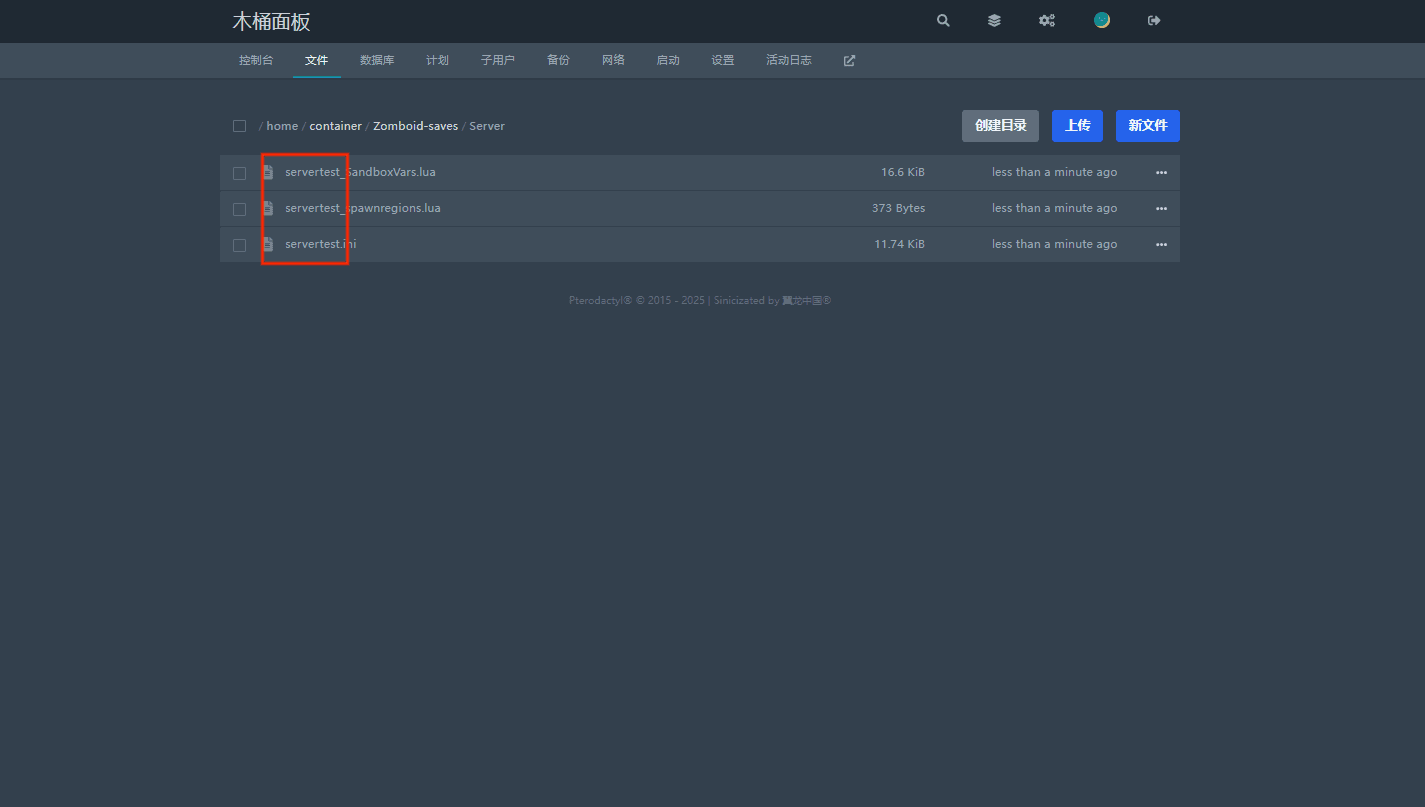Click file icon beside servertest_SandboxVars.lua
Image resolution: width=1425 pixels, height=807 pixels.
268,172
